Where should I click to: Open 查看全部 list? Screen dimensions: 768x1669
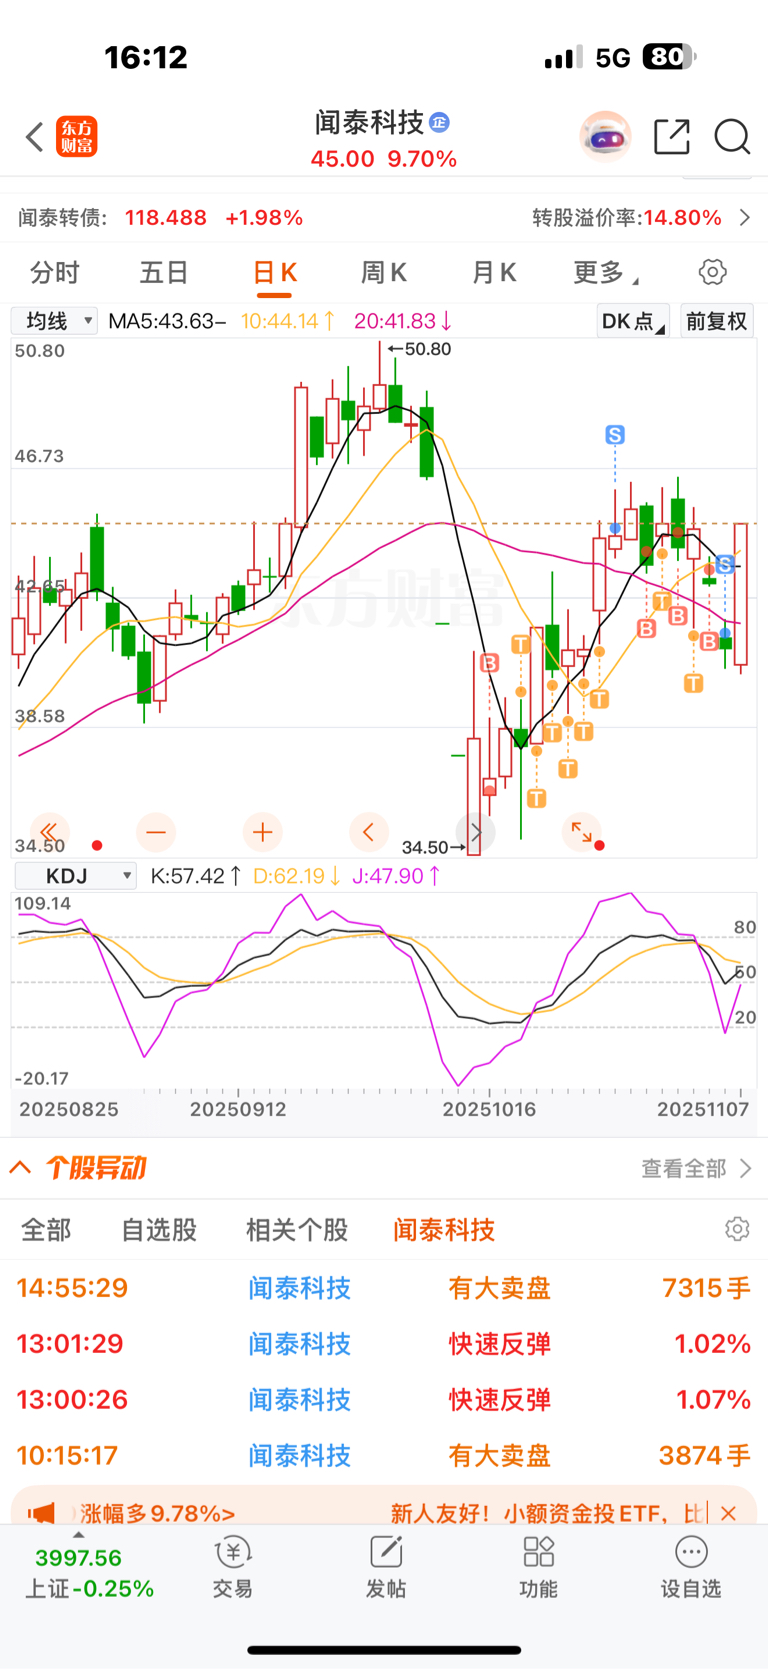696,1168
